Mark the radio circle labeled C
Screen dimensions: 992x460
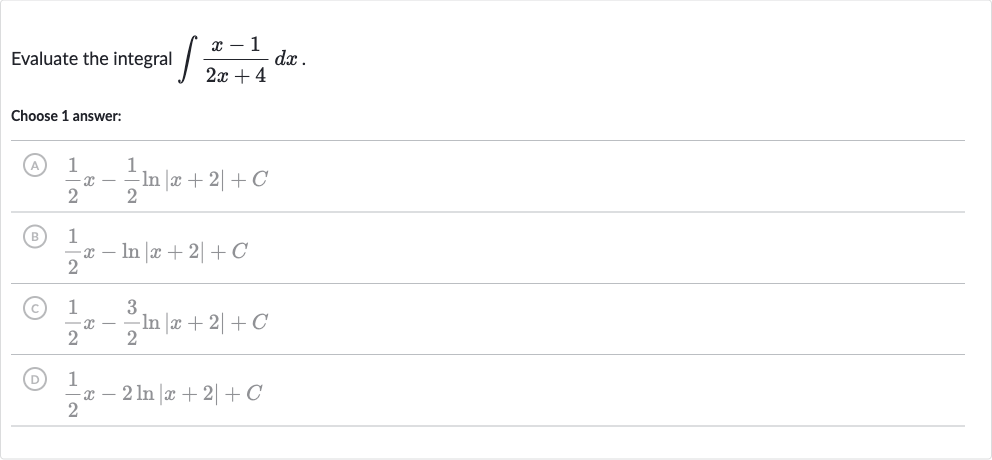coord(35,308)
